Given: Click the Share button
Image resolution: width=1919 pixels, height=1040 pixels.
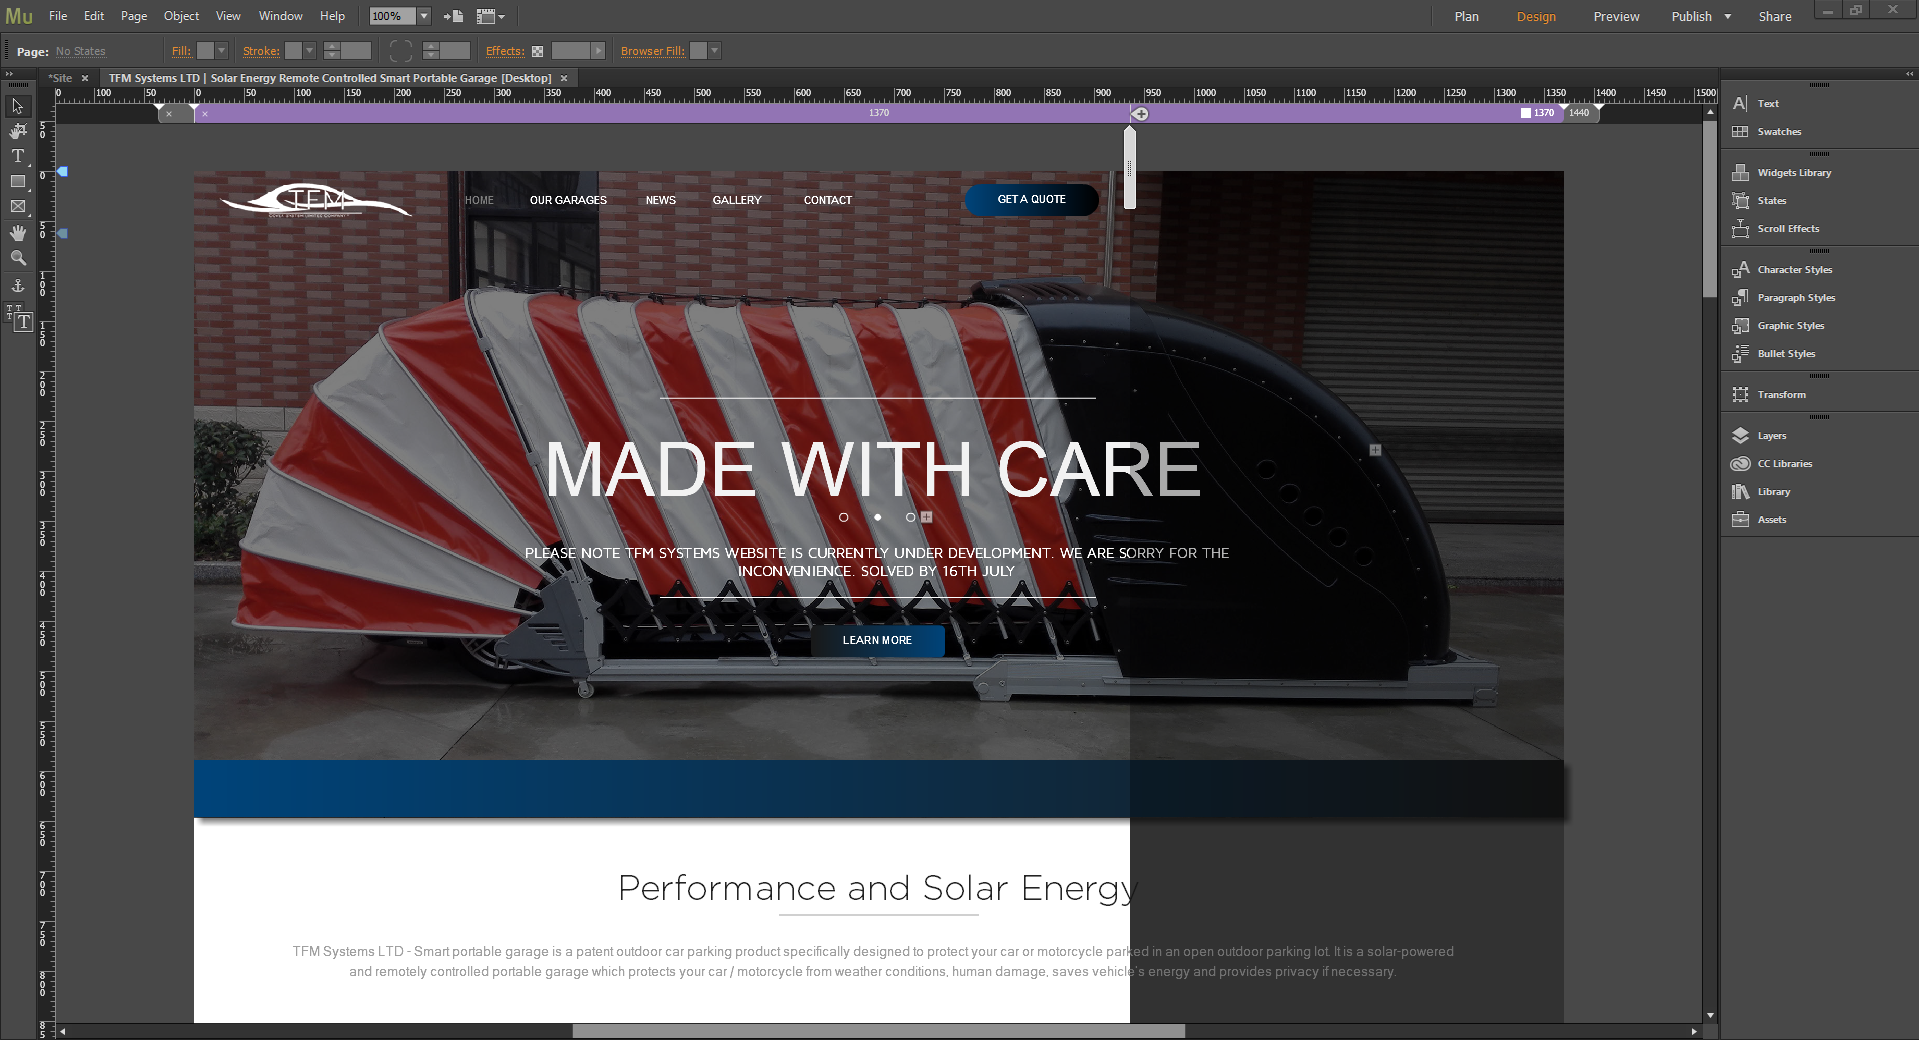Looking at the screenshot, I should tap(1775, 16).
